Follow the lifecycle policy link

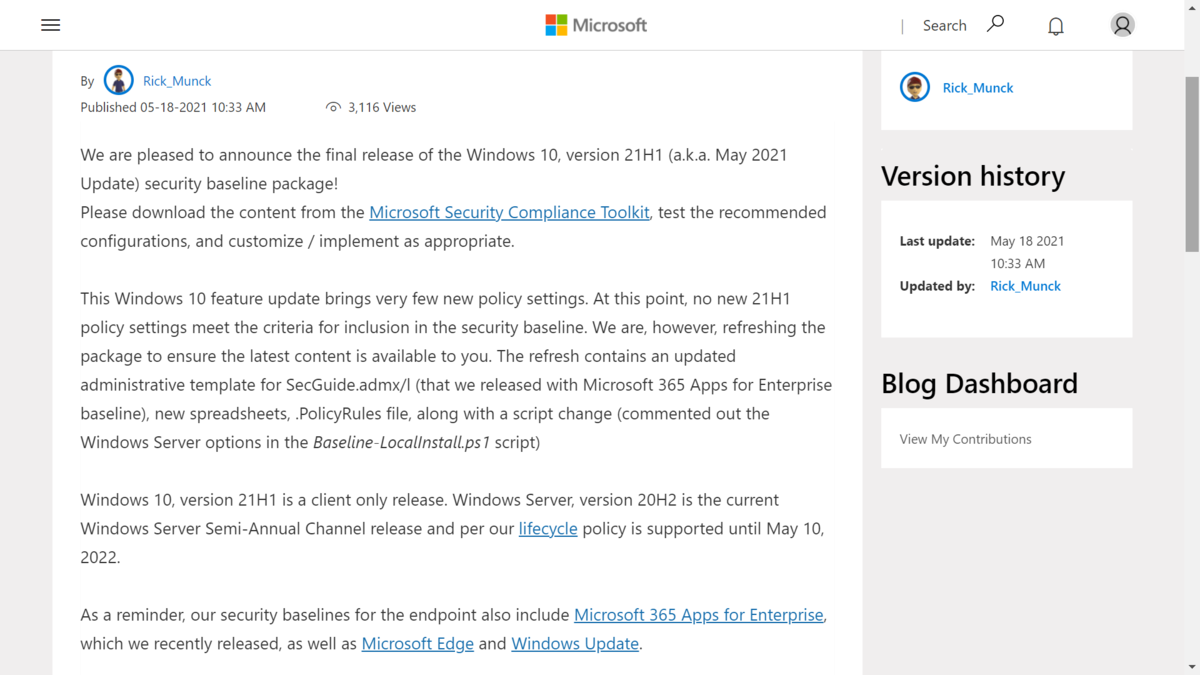(548, 528)
